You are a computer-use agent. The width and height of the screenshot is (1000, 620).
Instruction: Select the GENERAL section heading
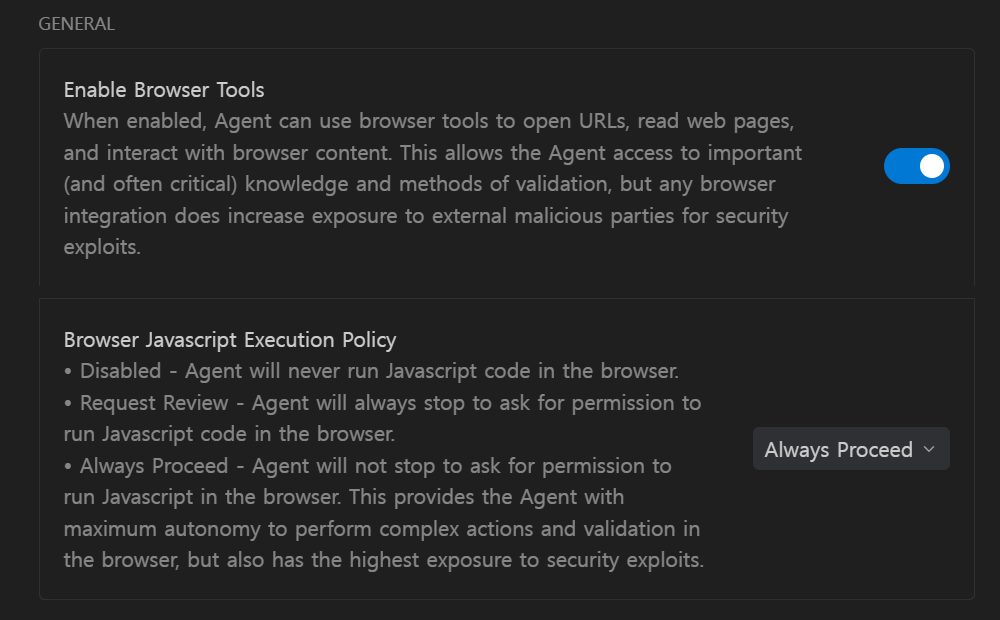[76, 24]
